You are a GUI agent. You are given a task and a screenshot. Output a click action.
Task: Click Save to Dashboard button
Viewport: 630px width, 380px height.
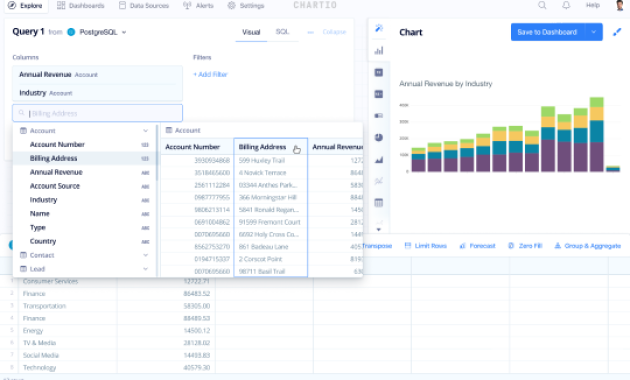pyautogui.click(x=547, y=32)
